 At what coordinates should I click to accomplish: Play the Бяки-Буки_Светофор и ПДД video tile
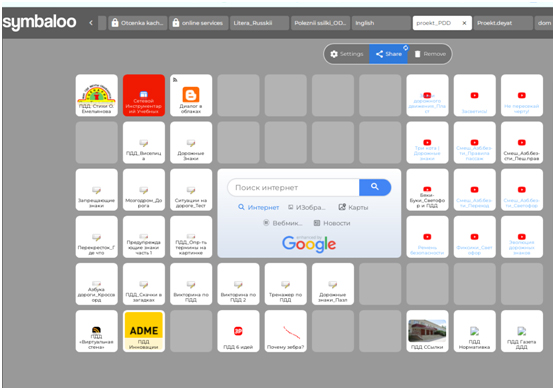point(427,190)
